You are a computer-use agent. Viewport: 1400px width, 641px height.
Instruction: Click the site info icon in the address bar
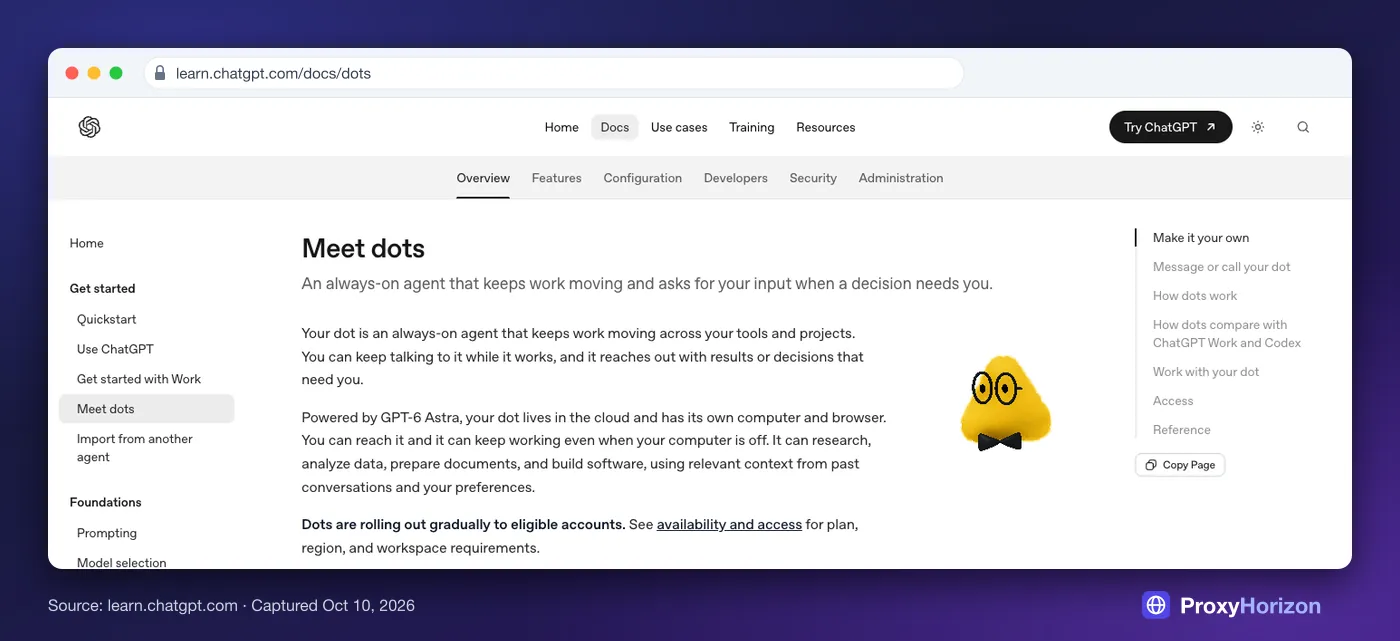(160, 73)
